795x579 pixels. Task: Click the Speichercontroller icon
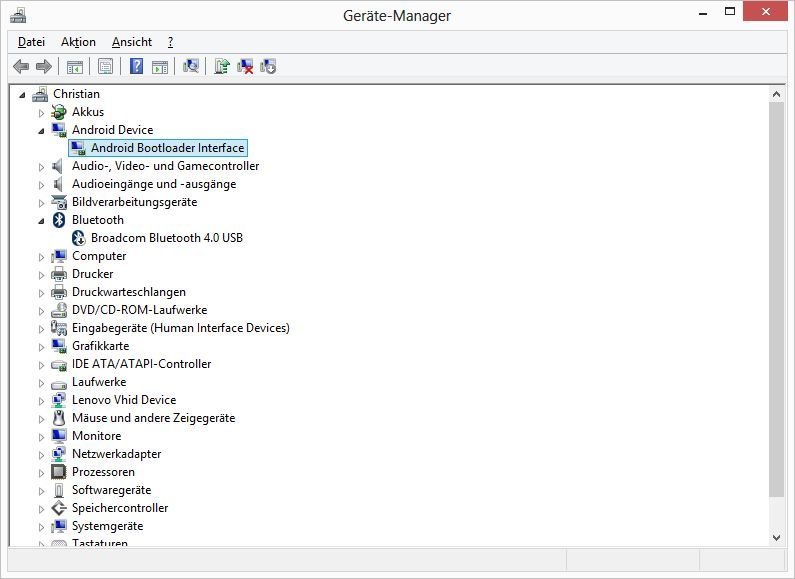tap(59, 508)
